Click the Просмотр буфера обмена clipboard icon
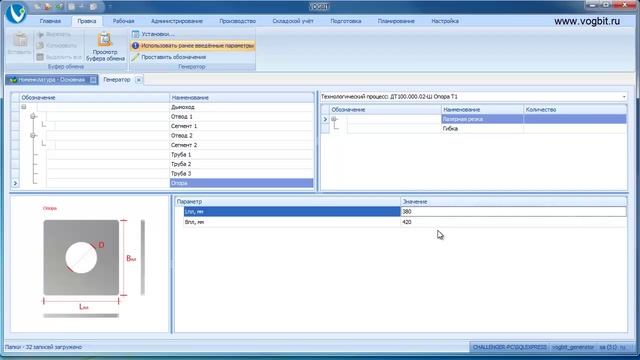The height and width of the screenshot is (360, 640). pos(104,40)
